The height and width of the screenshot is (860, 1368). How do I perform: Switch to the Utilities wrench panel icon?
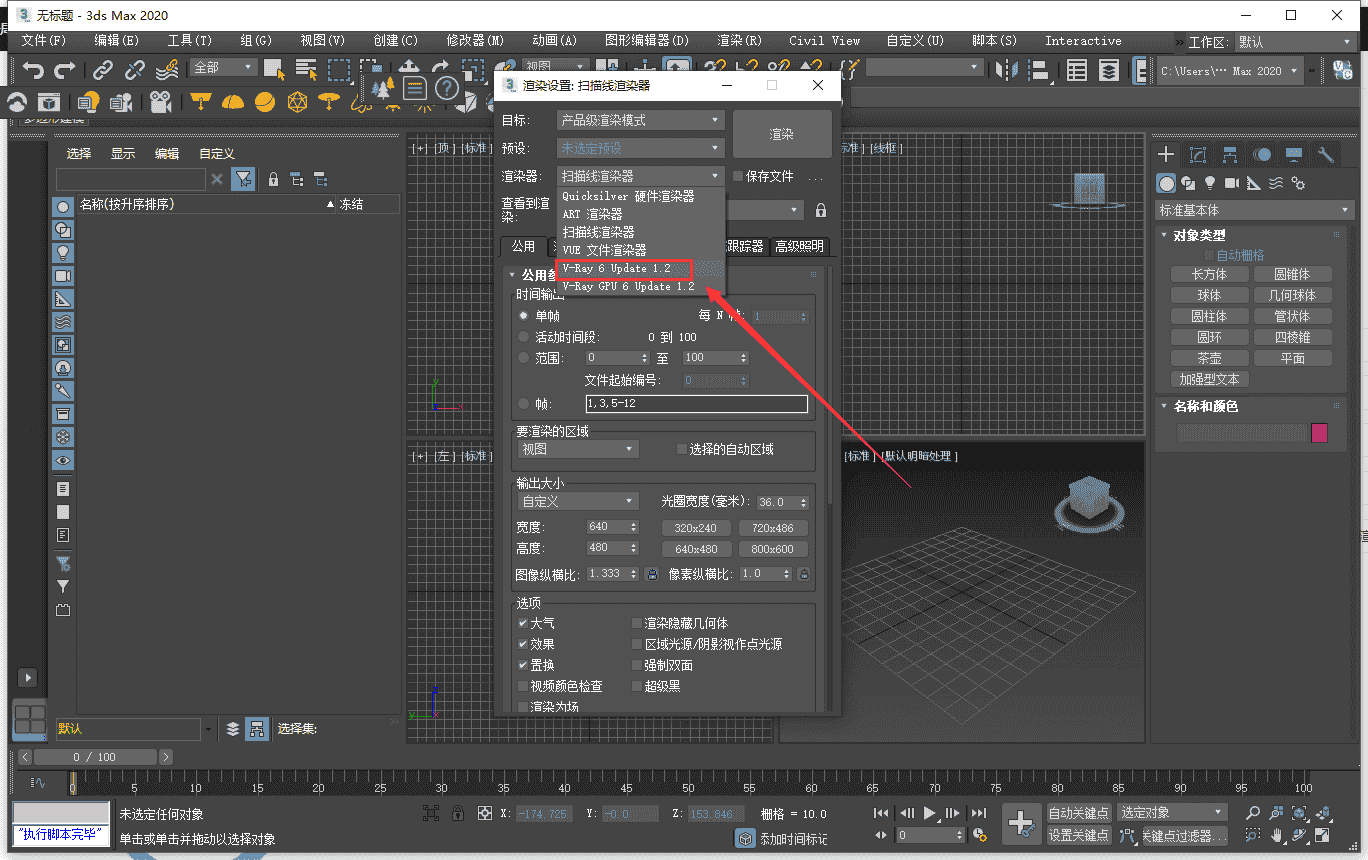pos(1325,154)
